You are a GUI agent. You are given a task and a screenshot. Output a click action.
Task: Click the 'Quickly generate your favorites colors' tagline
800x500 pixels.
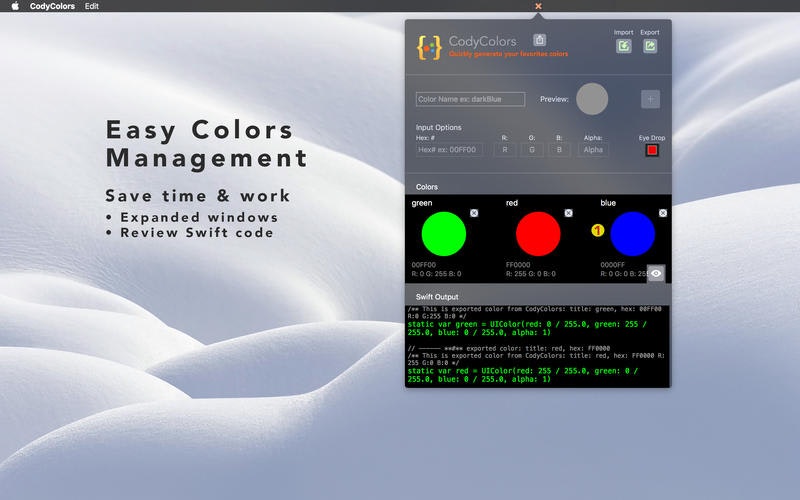pyautogui.click(x=508, y=54)
